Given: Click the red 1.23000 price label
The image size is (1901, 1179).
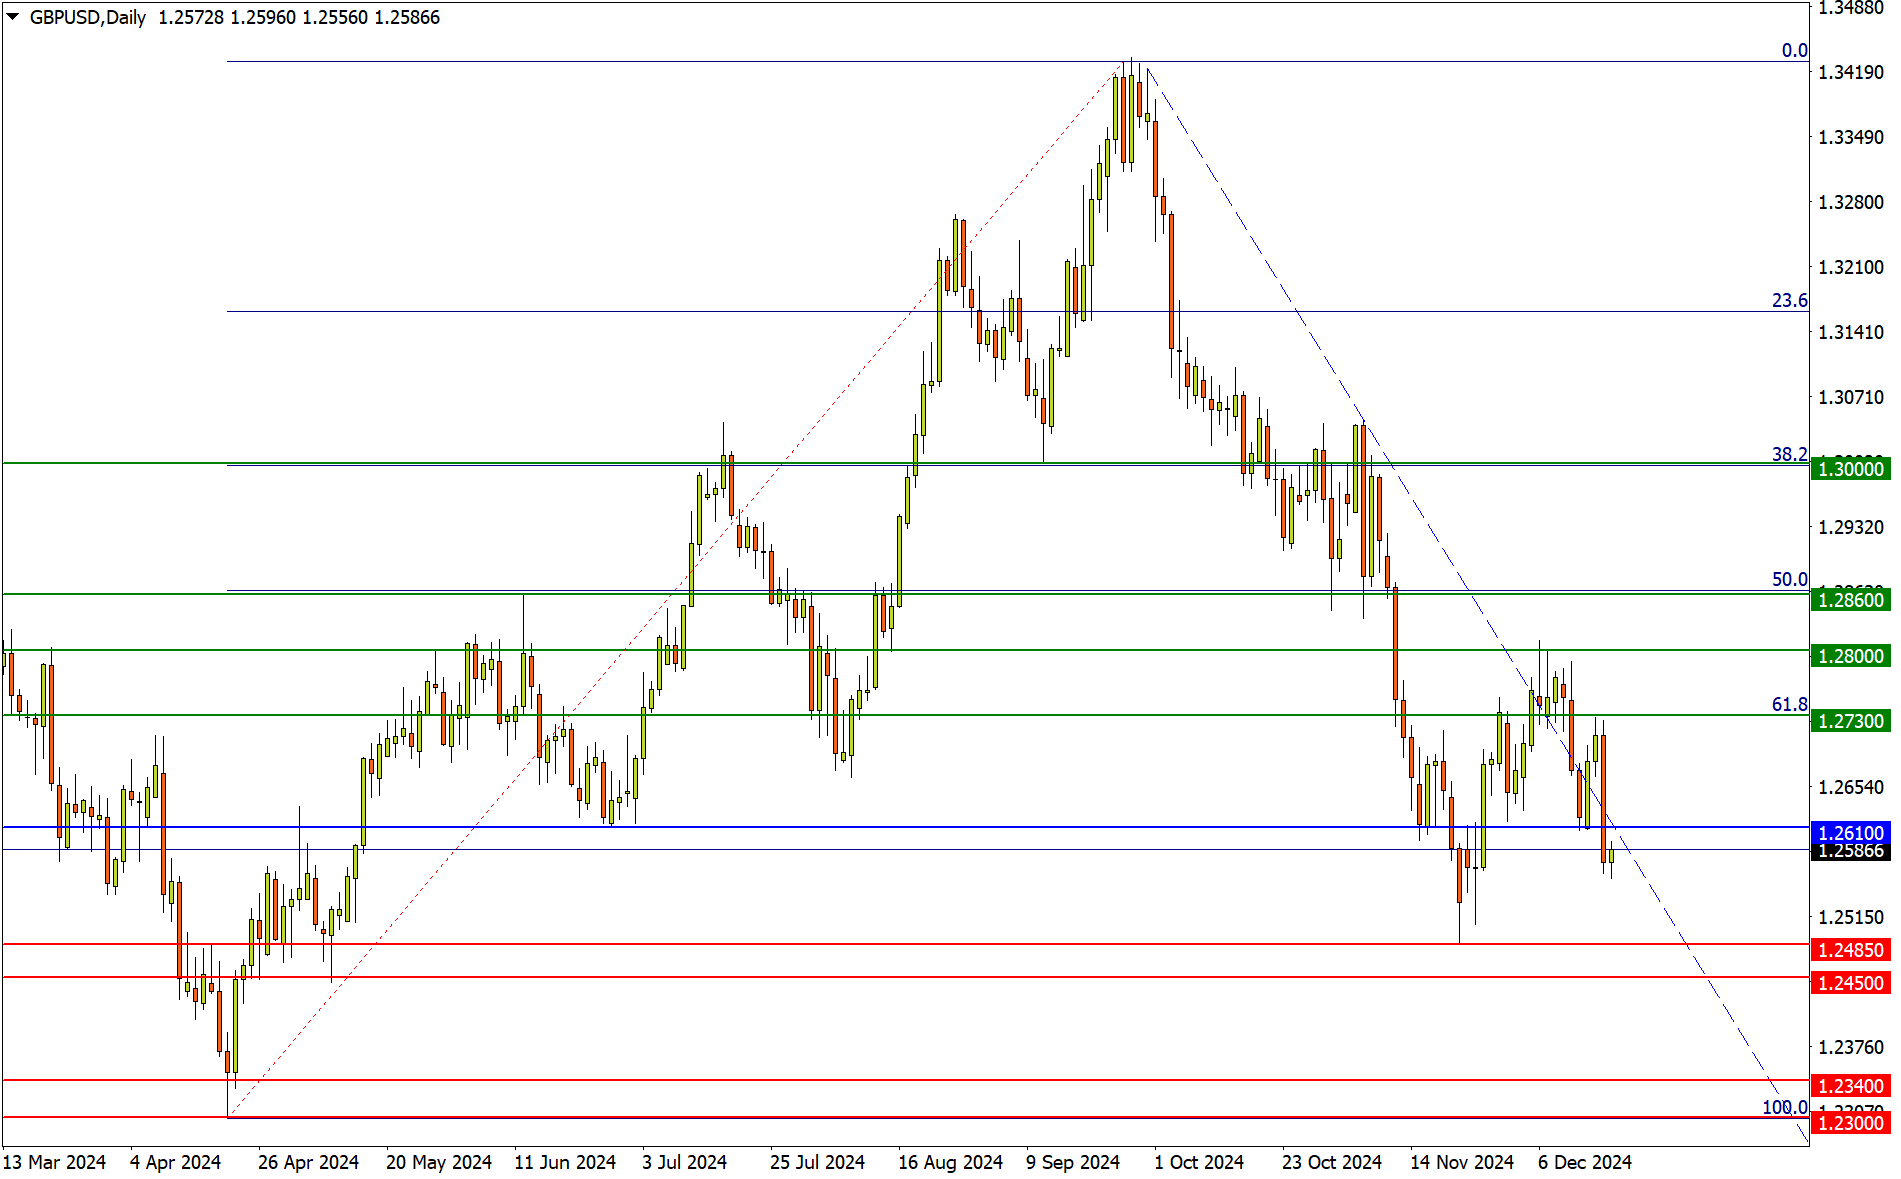Looking at the screenshot, I should (x=1850, y=1123).
